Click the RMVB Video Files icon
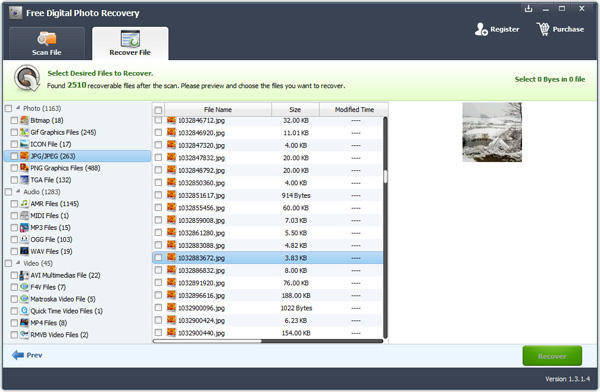 (x=24, y=334)
